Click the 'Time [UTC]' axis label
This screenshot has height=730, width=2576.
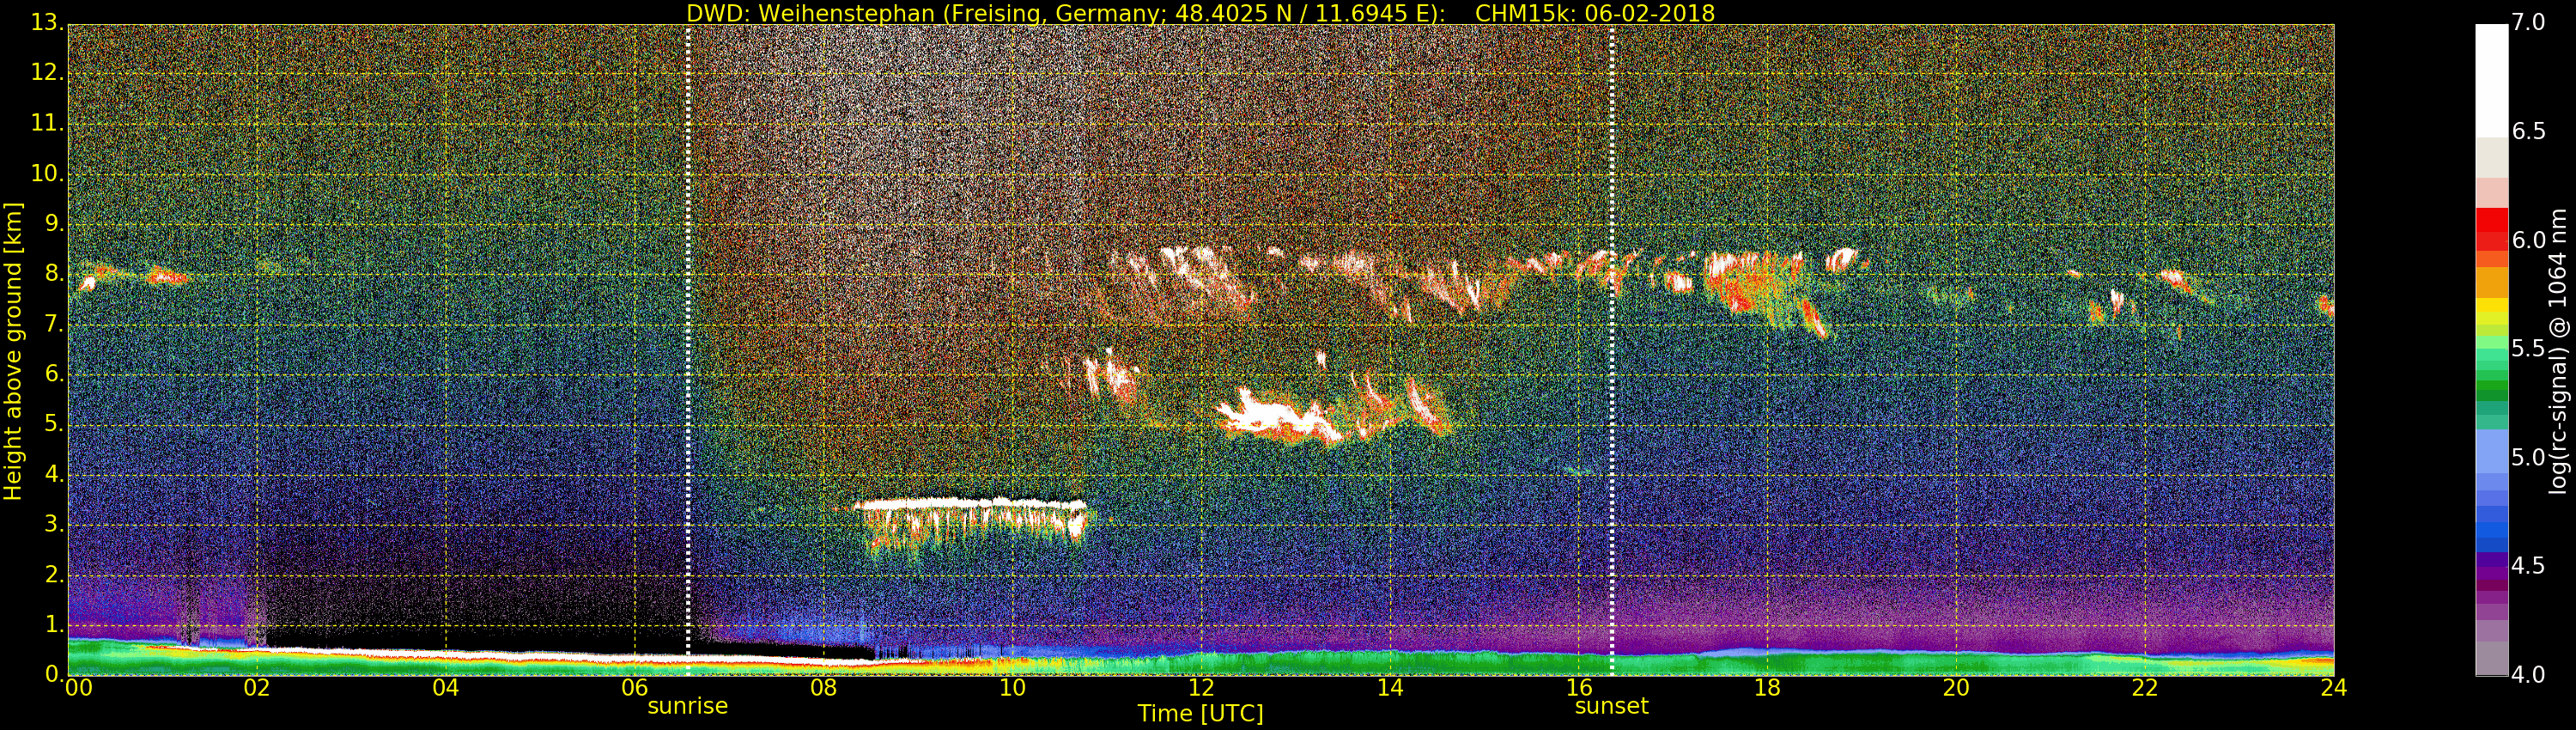(x=1200, y=714)
